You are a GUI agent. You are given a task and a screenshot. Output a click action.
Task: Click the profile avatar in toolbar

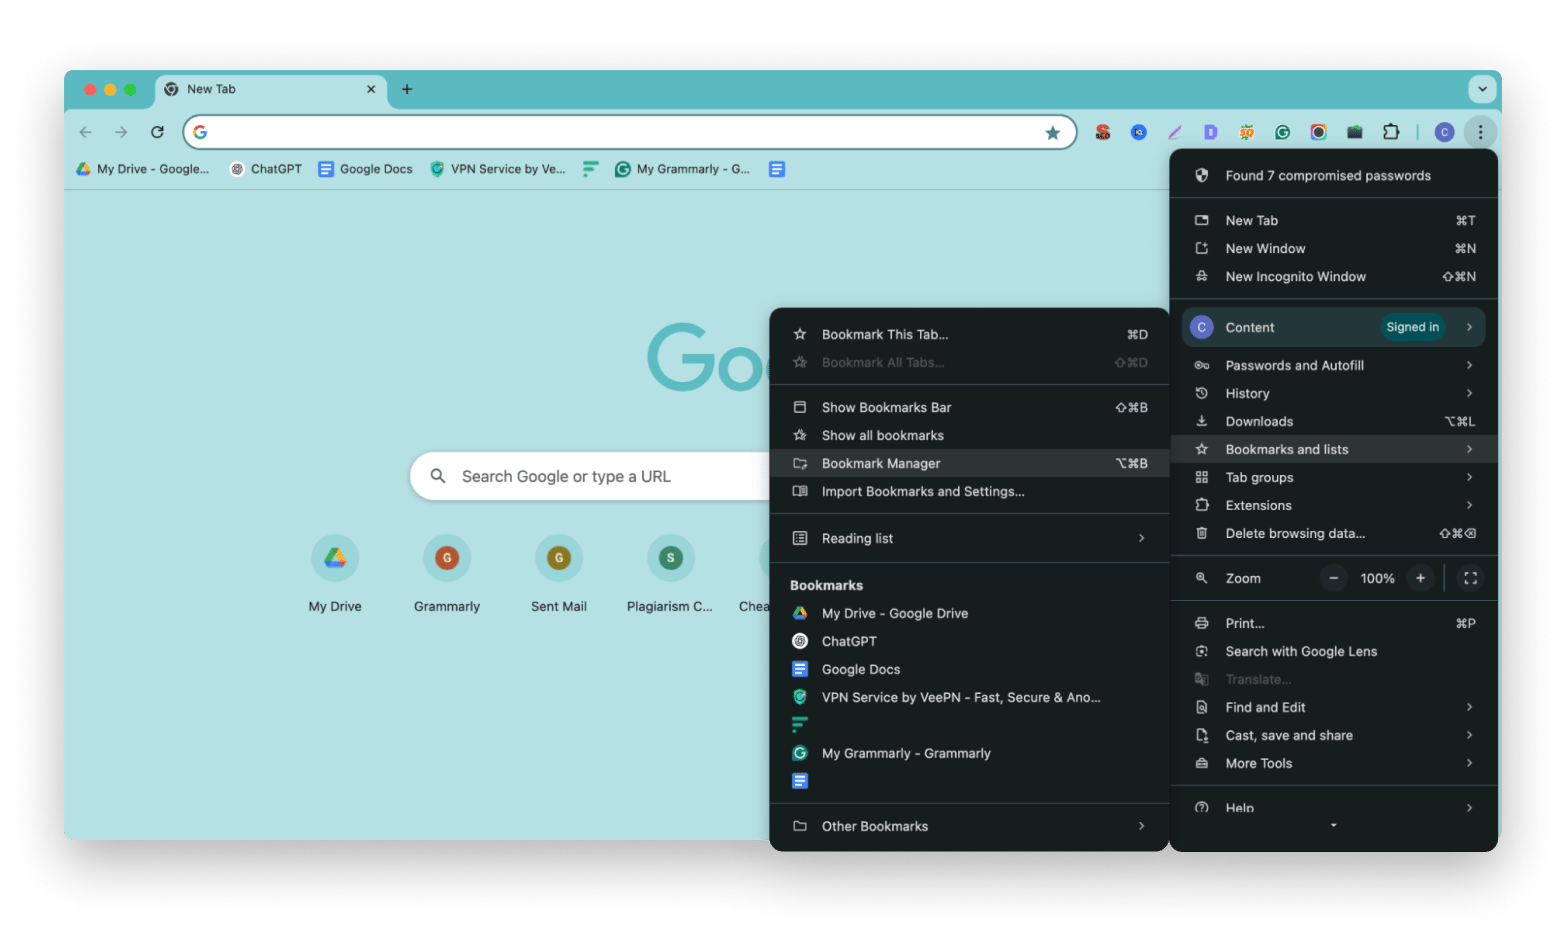1444,132
